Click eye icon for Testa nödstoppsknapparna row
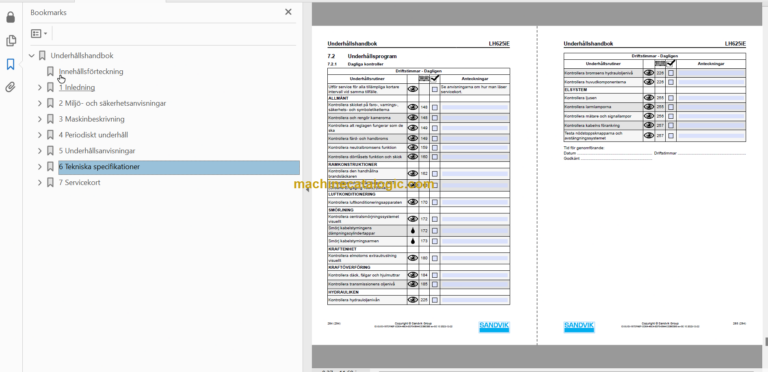 [x=649, y=136]
